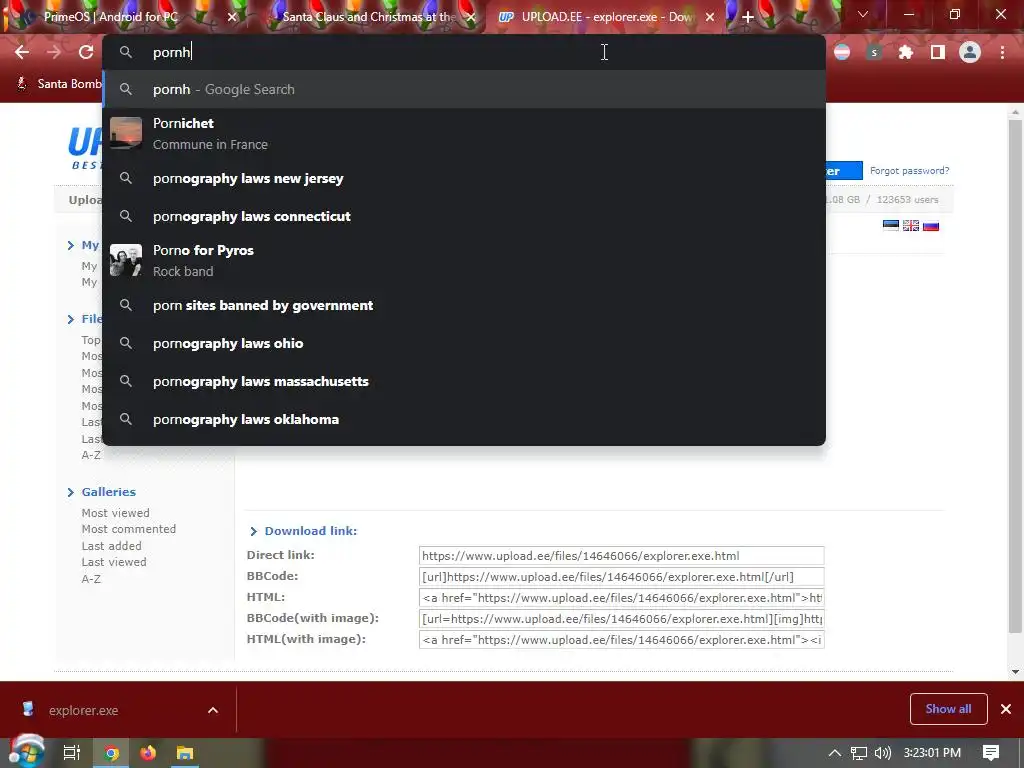Open the tab search chevron in title bar
Screen dimensions: 1024x768
click(863, 14)
